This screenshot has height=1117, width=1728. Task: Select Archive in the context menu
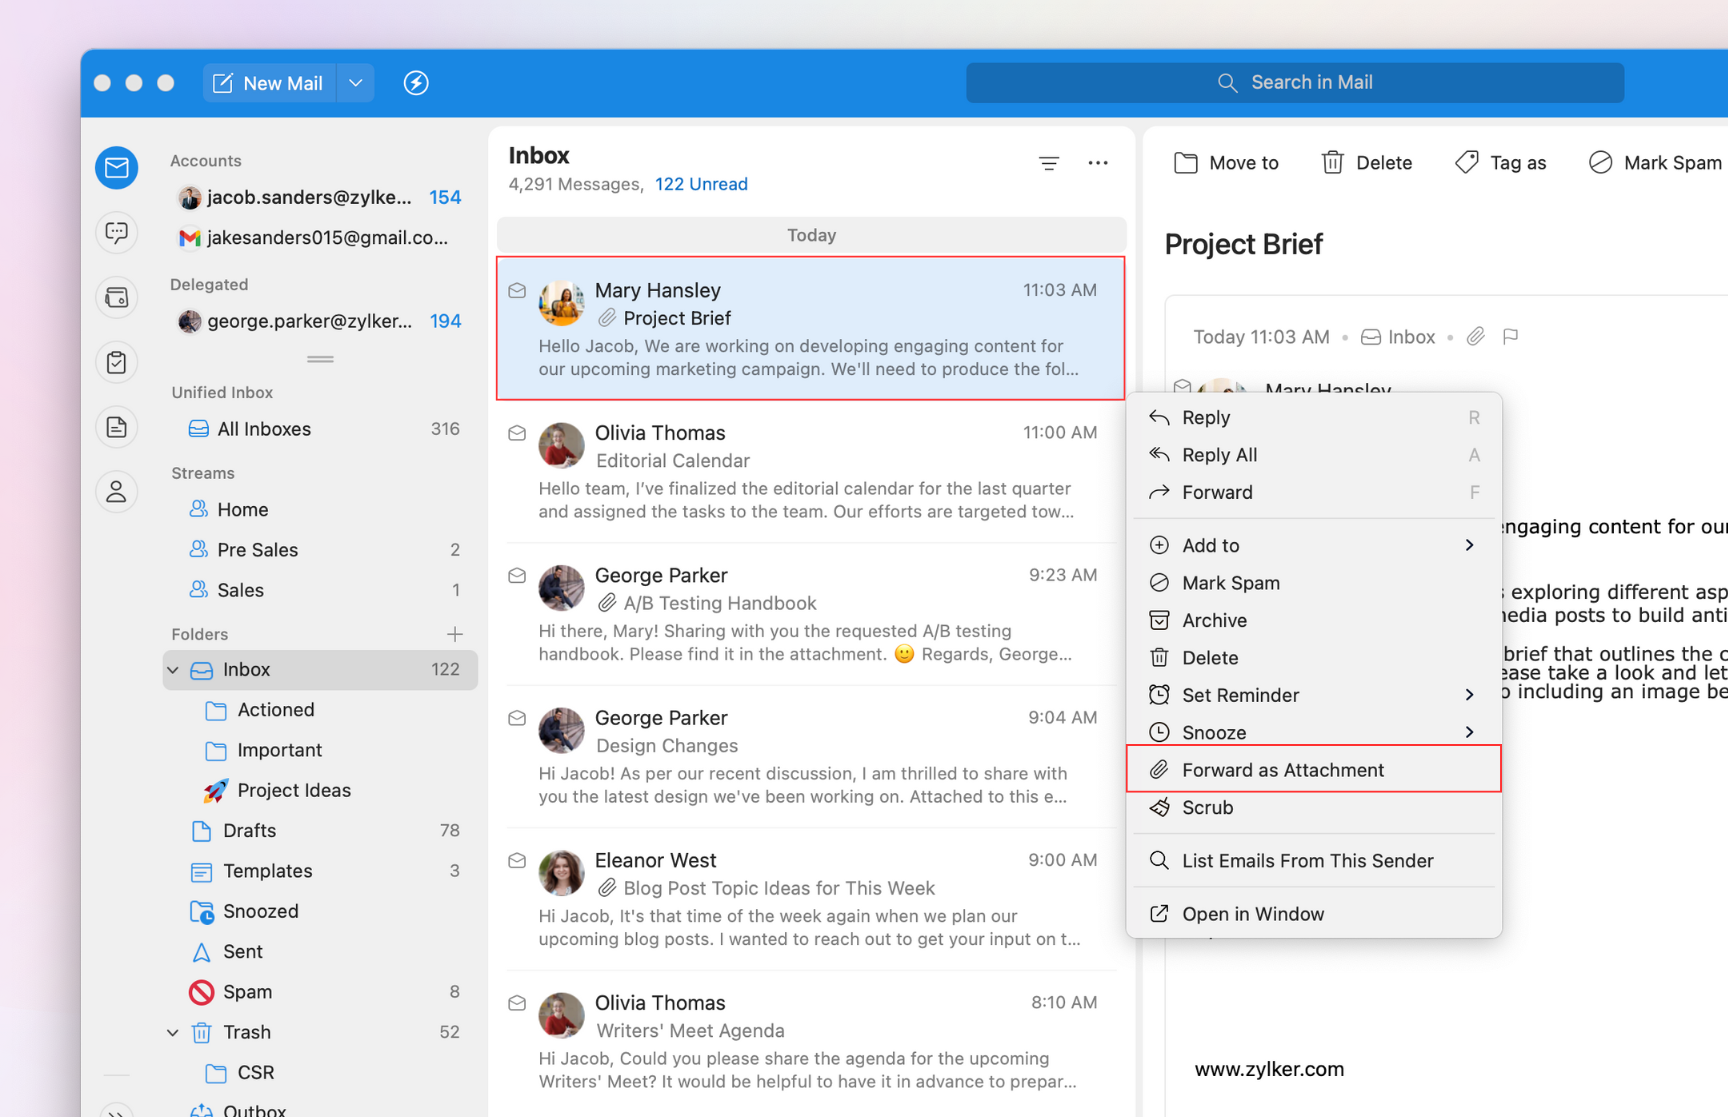[x=1314, y=620]
